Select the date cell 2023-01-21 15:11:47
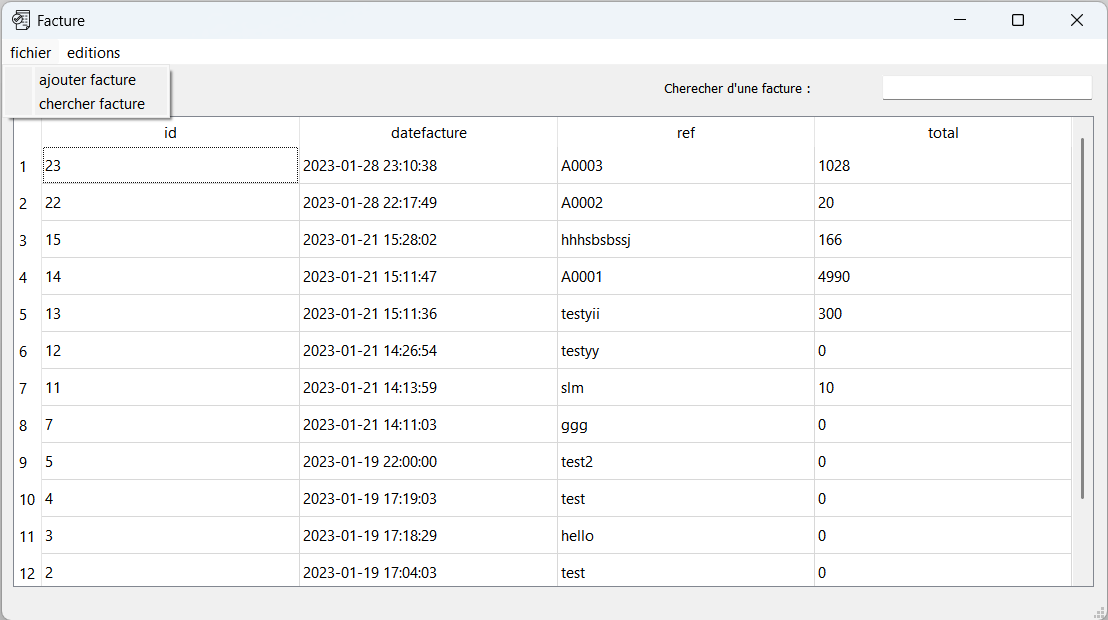This screenshot has width=1108, height=620. 428,276
